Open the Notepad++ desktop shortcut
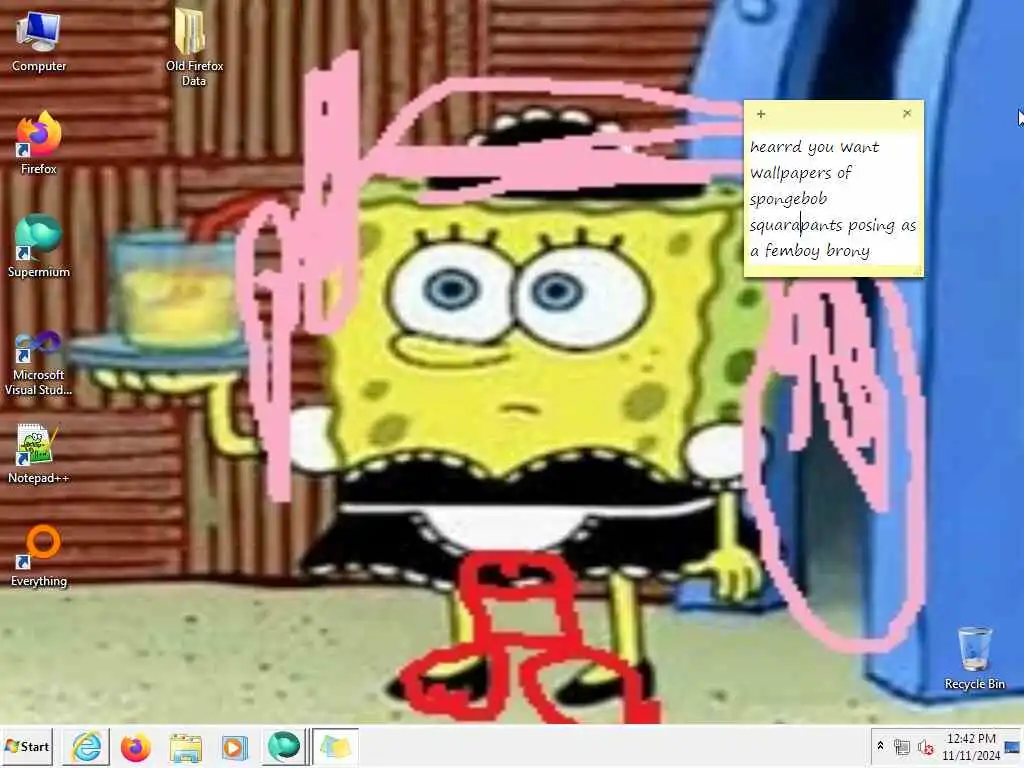Image resolution: width=1024 pixels, height=768 pixels. click(39, 453)
